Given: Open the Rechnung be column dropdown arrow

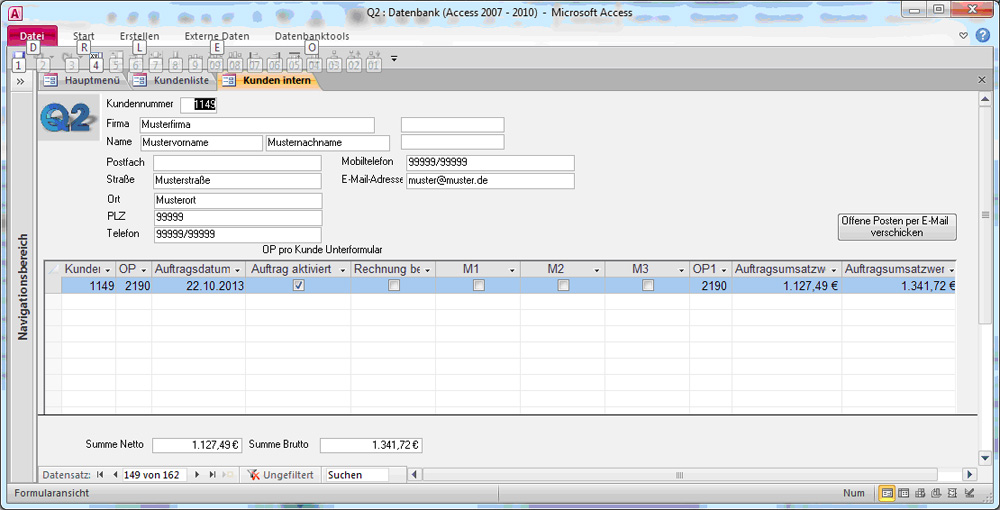Looking at the screenshot, I should coord(427,270).
